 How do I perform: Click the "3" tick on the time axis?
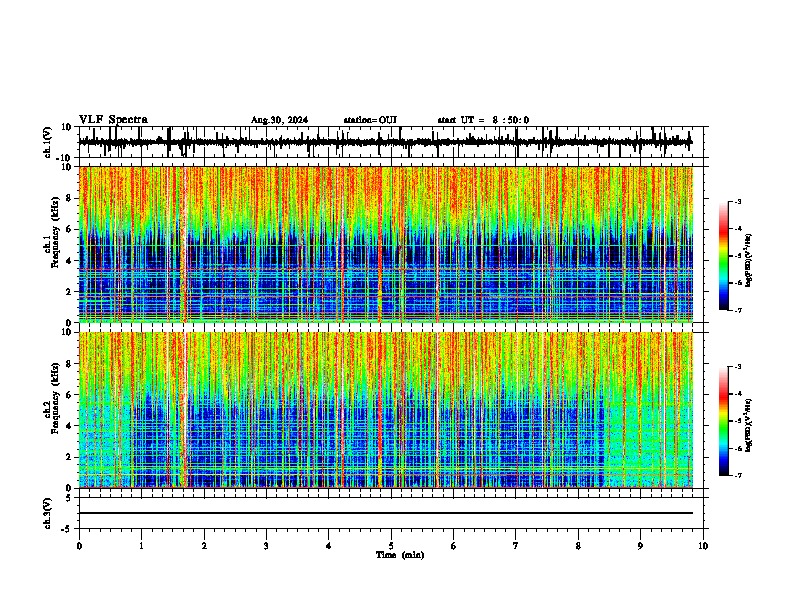point(266,546)
